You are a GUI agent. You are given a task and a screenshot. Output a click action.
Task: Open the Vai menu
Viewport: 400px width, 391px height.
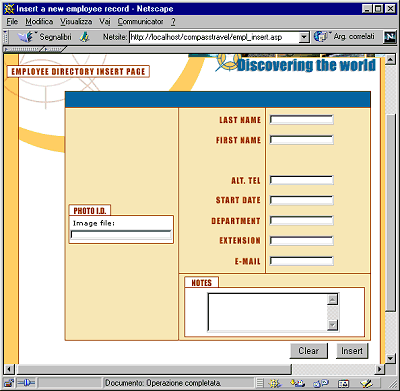pos(104,22)
